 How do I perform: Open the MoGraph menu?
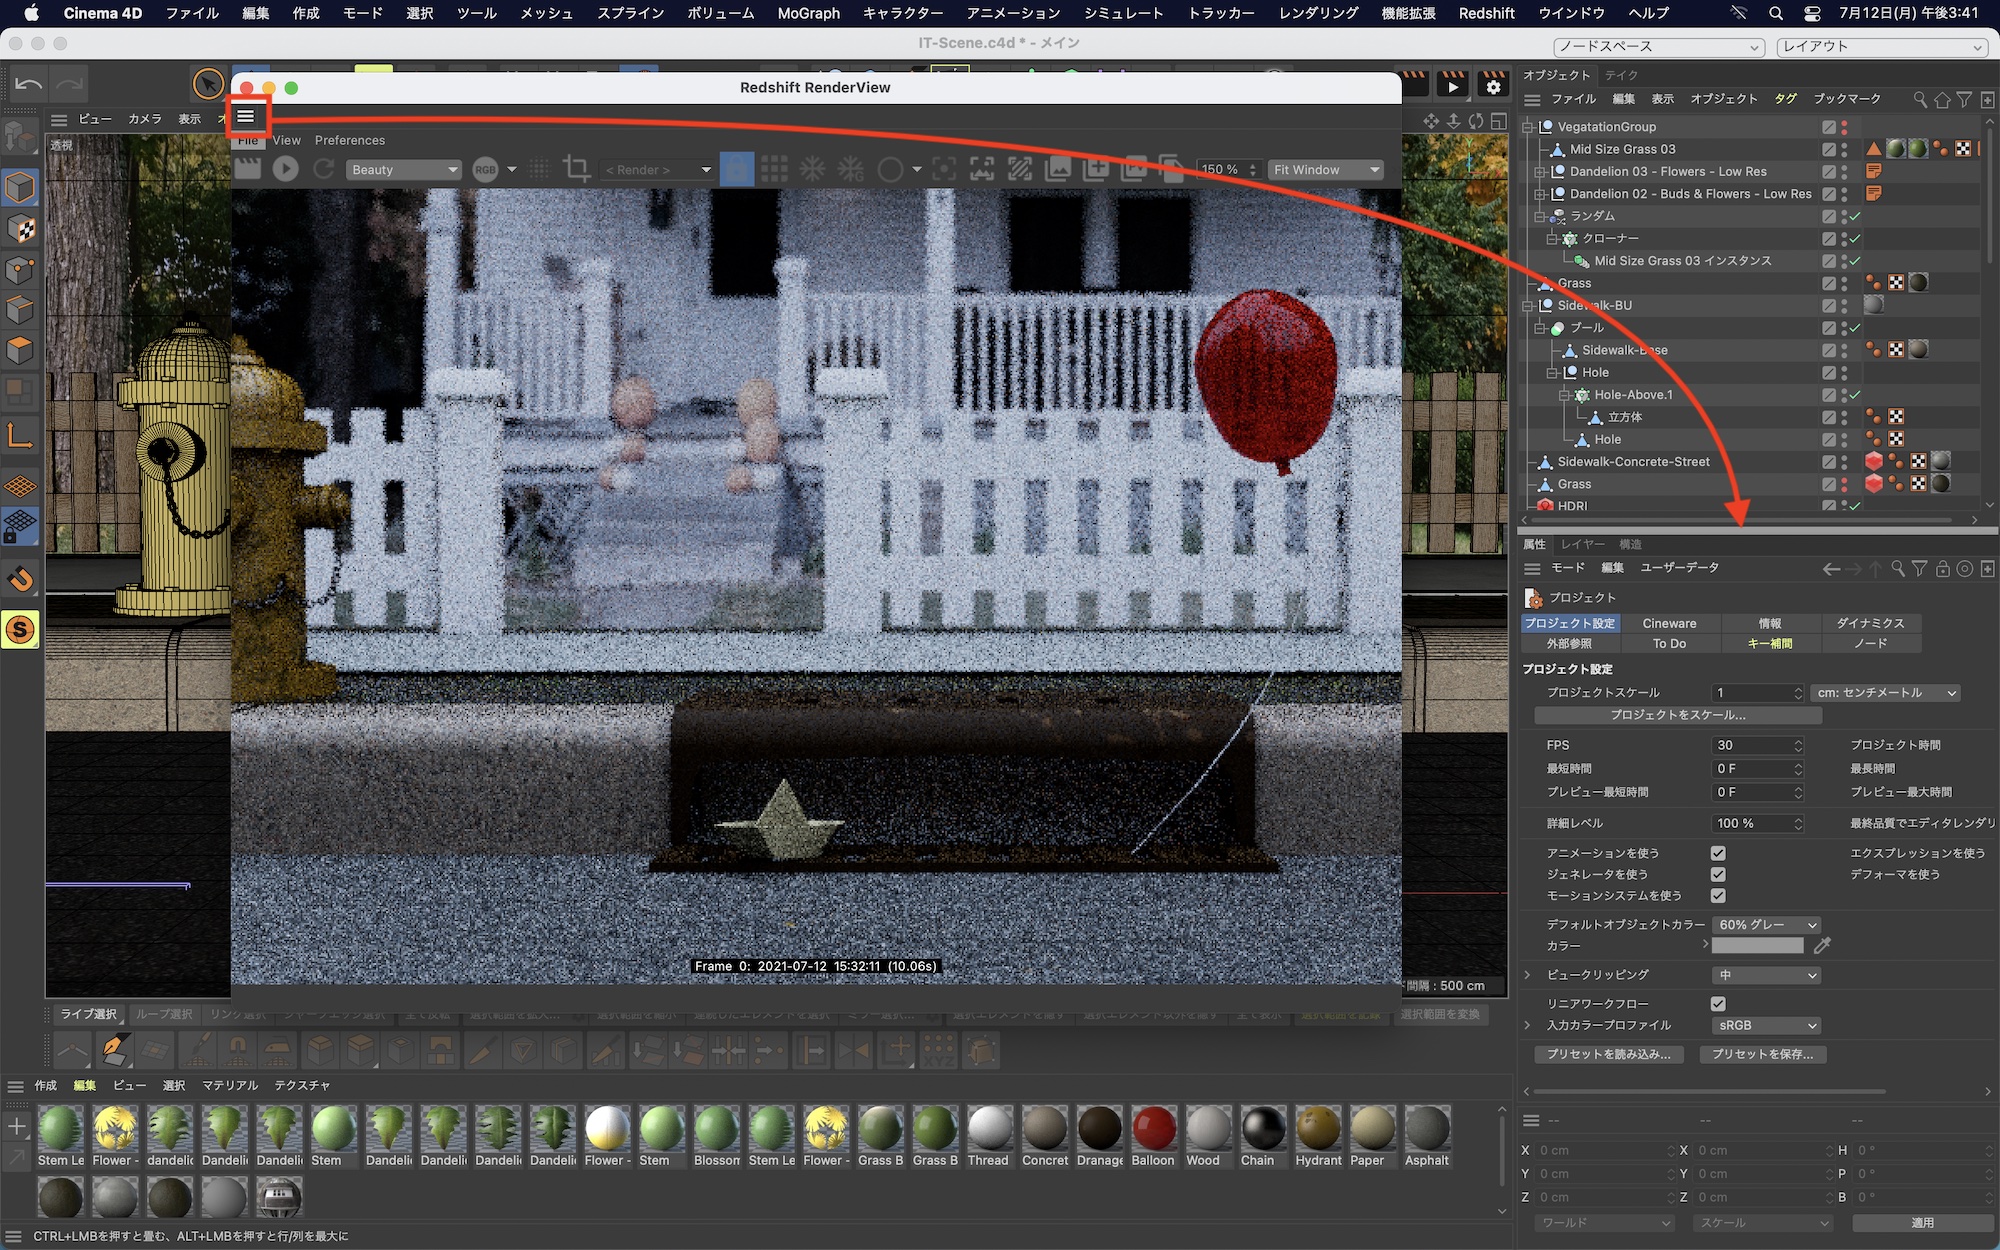tap(808, 13)
